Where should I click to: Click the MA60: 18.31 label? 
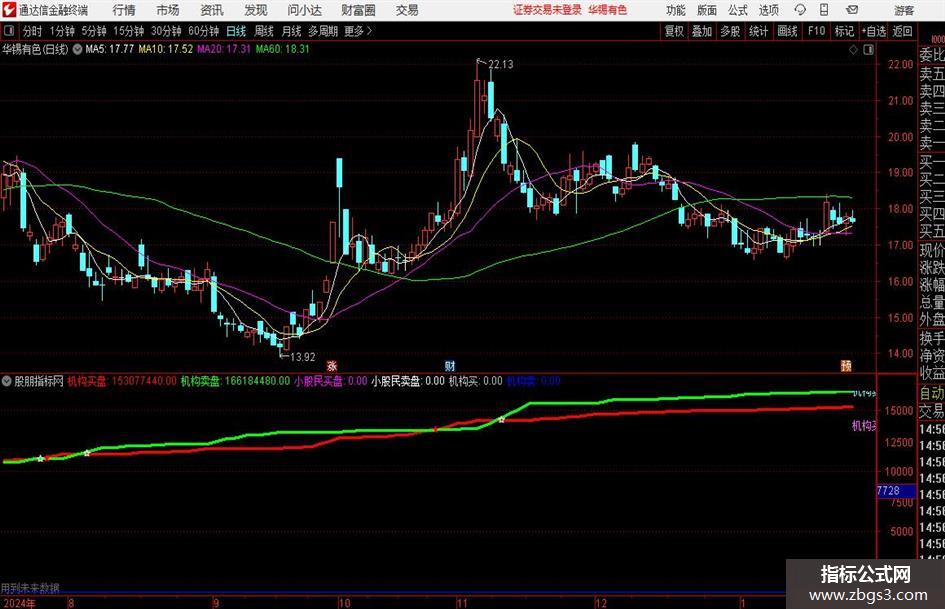pyautogui.click(x=282, y=49)
